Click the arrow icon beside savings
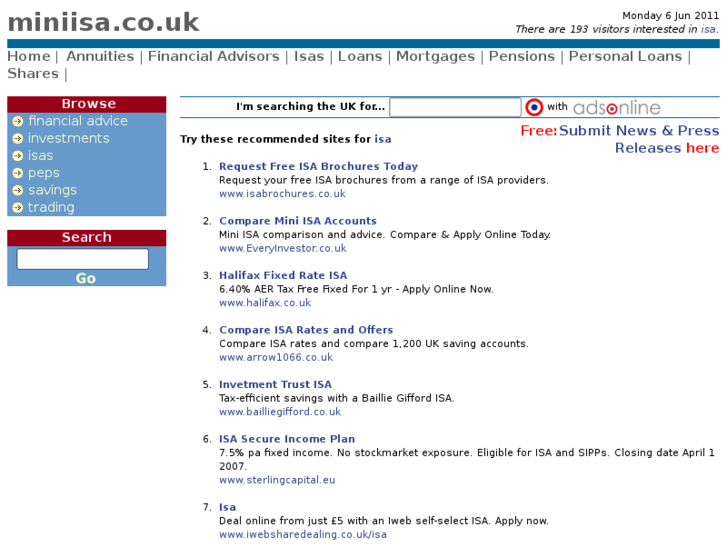This screenshot has width=727, height=545. 18,190
